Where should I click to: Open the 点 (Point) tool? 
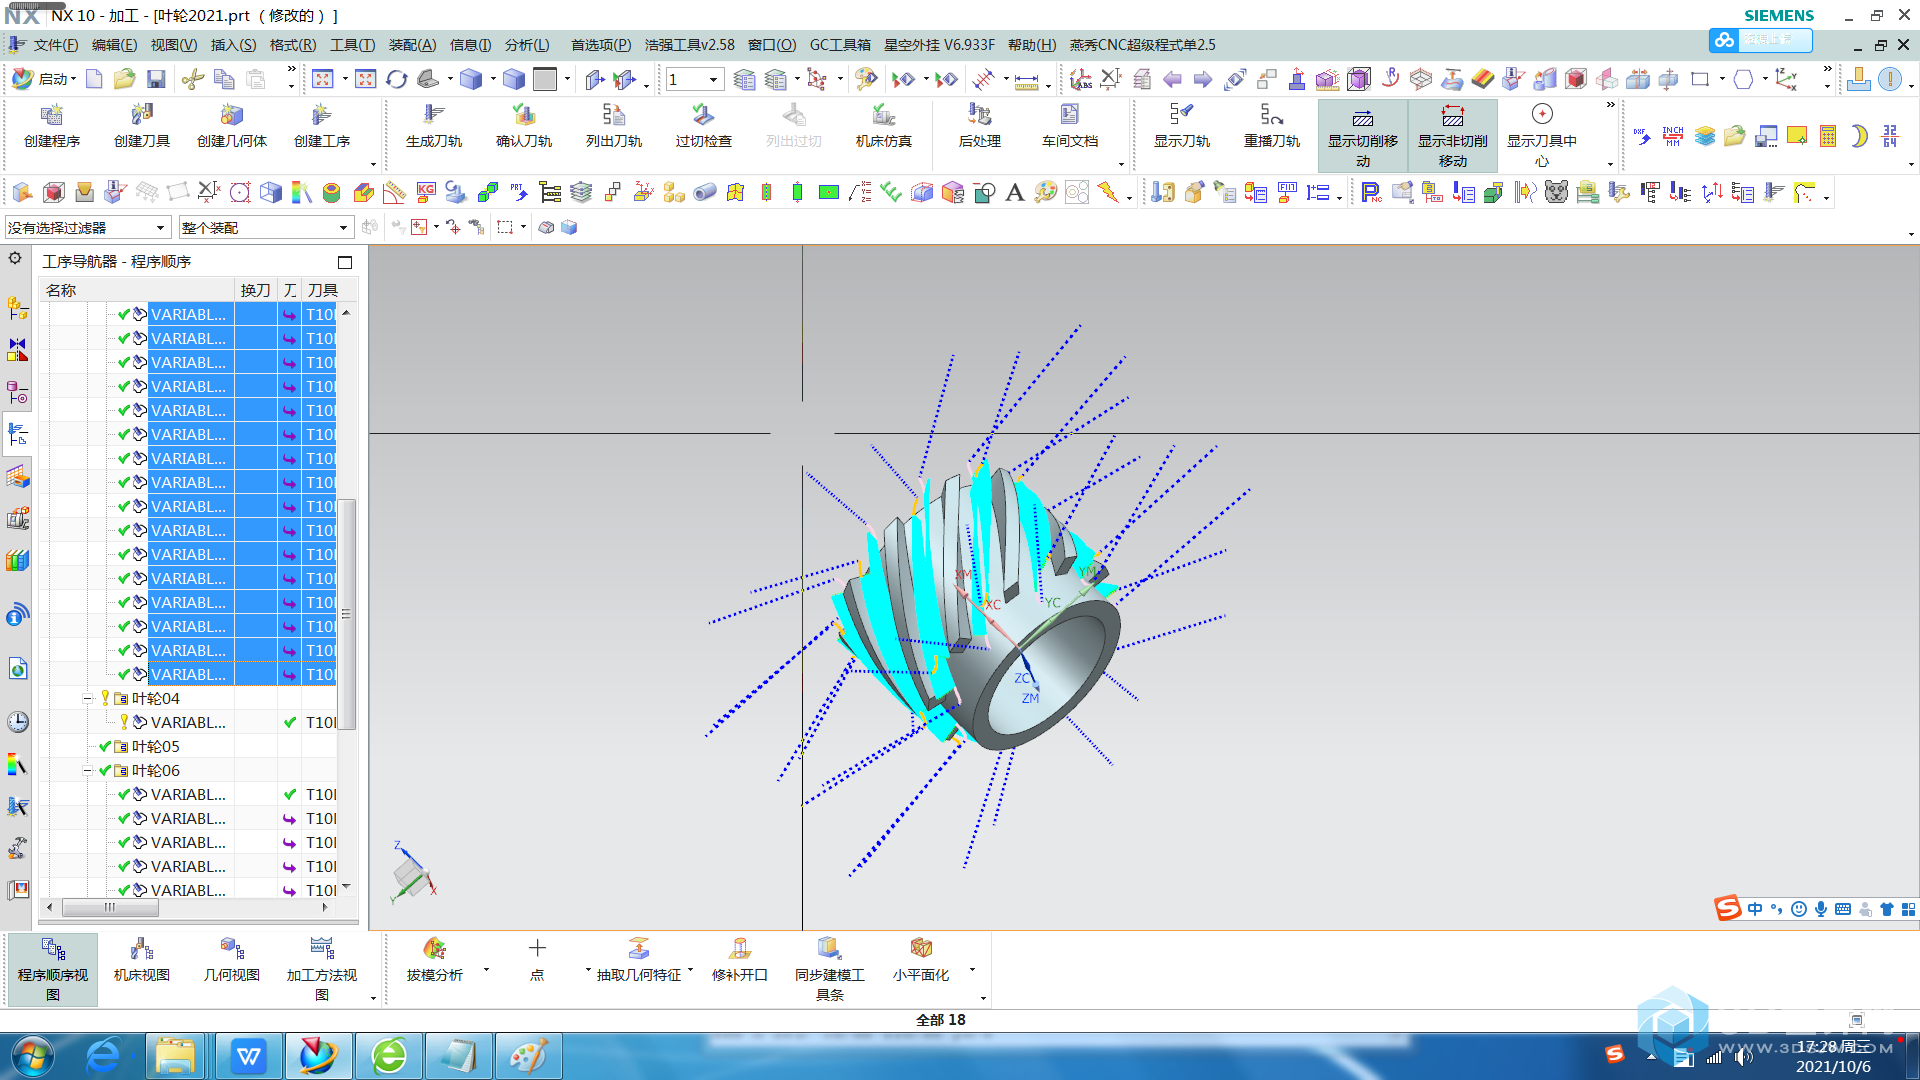click(x=537, y=961)
